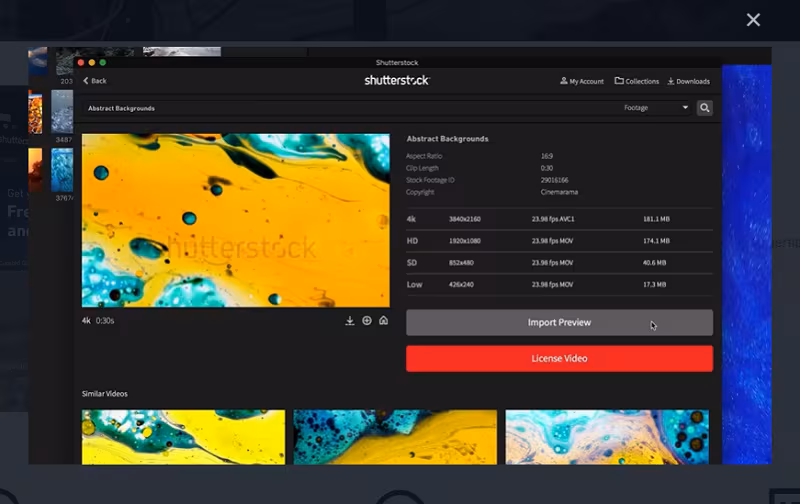Click the Import Preview button
800x504 pixels.
pos(559,322)
